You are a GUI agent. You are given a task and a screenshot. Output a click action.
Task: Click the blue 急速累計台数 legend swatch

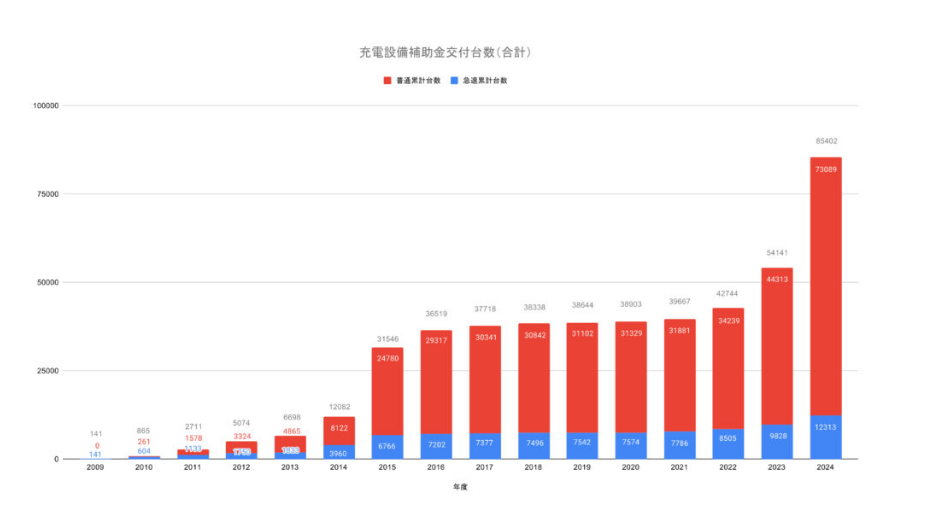(x=455, y=80)
